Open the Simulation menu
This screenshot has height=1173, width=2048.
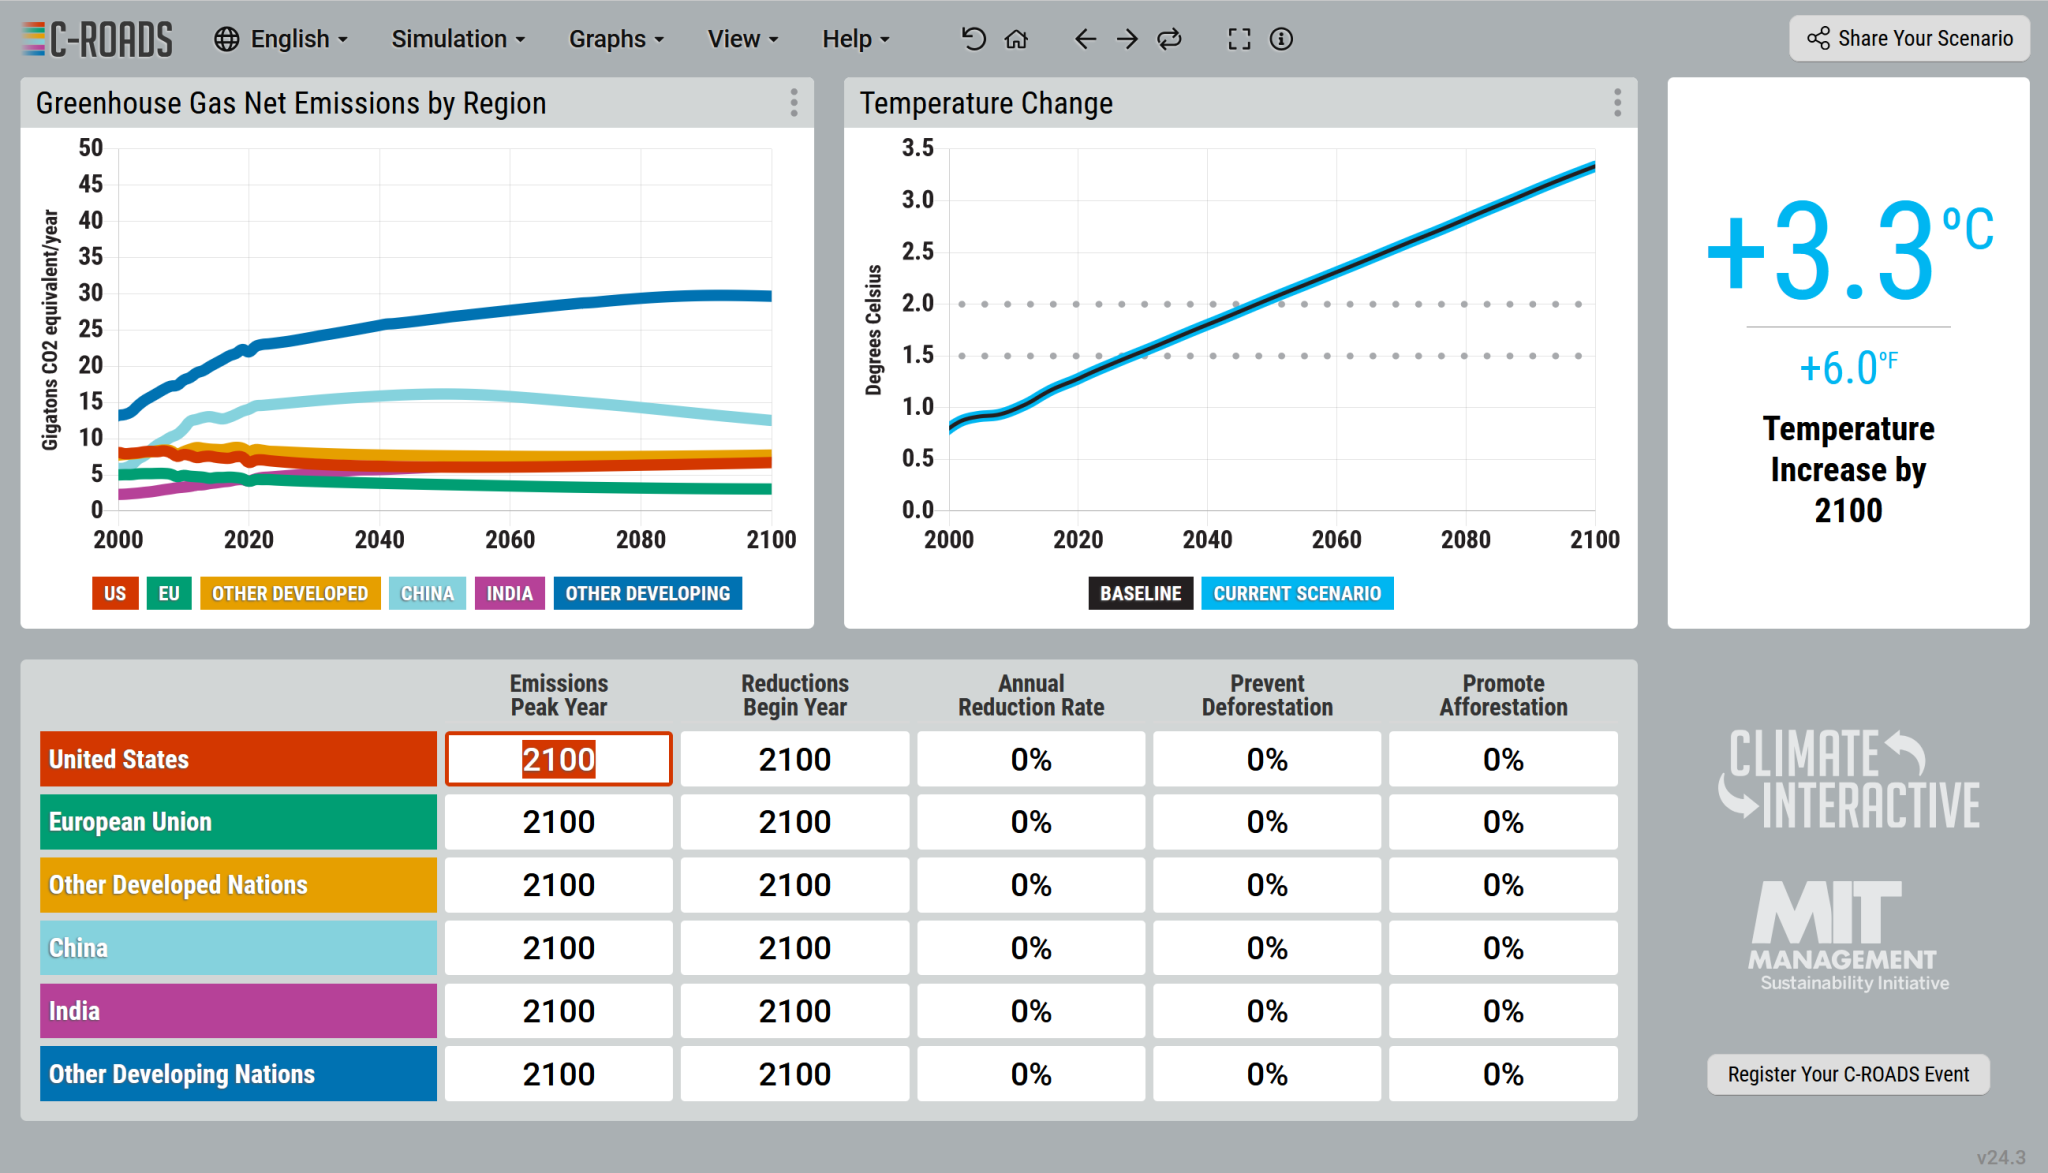tap(458, 39)
